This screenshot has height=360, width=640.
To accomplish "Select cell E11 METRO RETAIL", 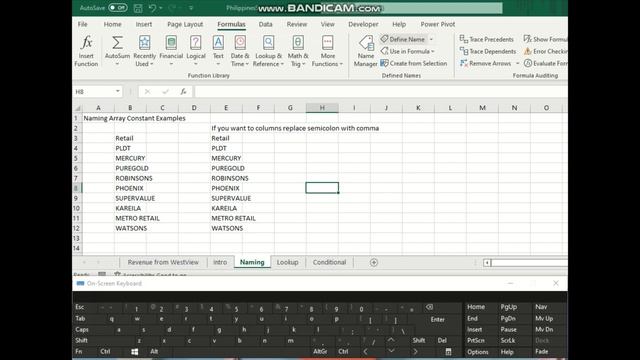I will [x=226, y=218].
